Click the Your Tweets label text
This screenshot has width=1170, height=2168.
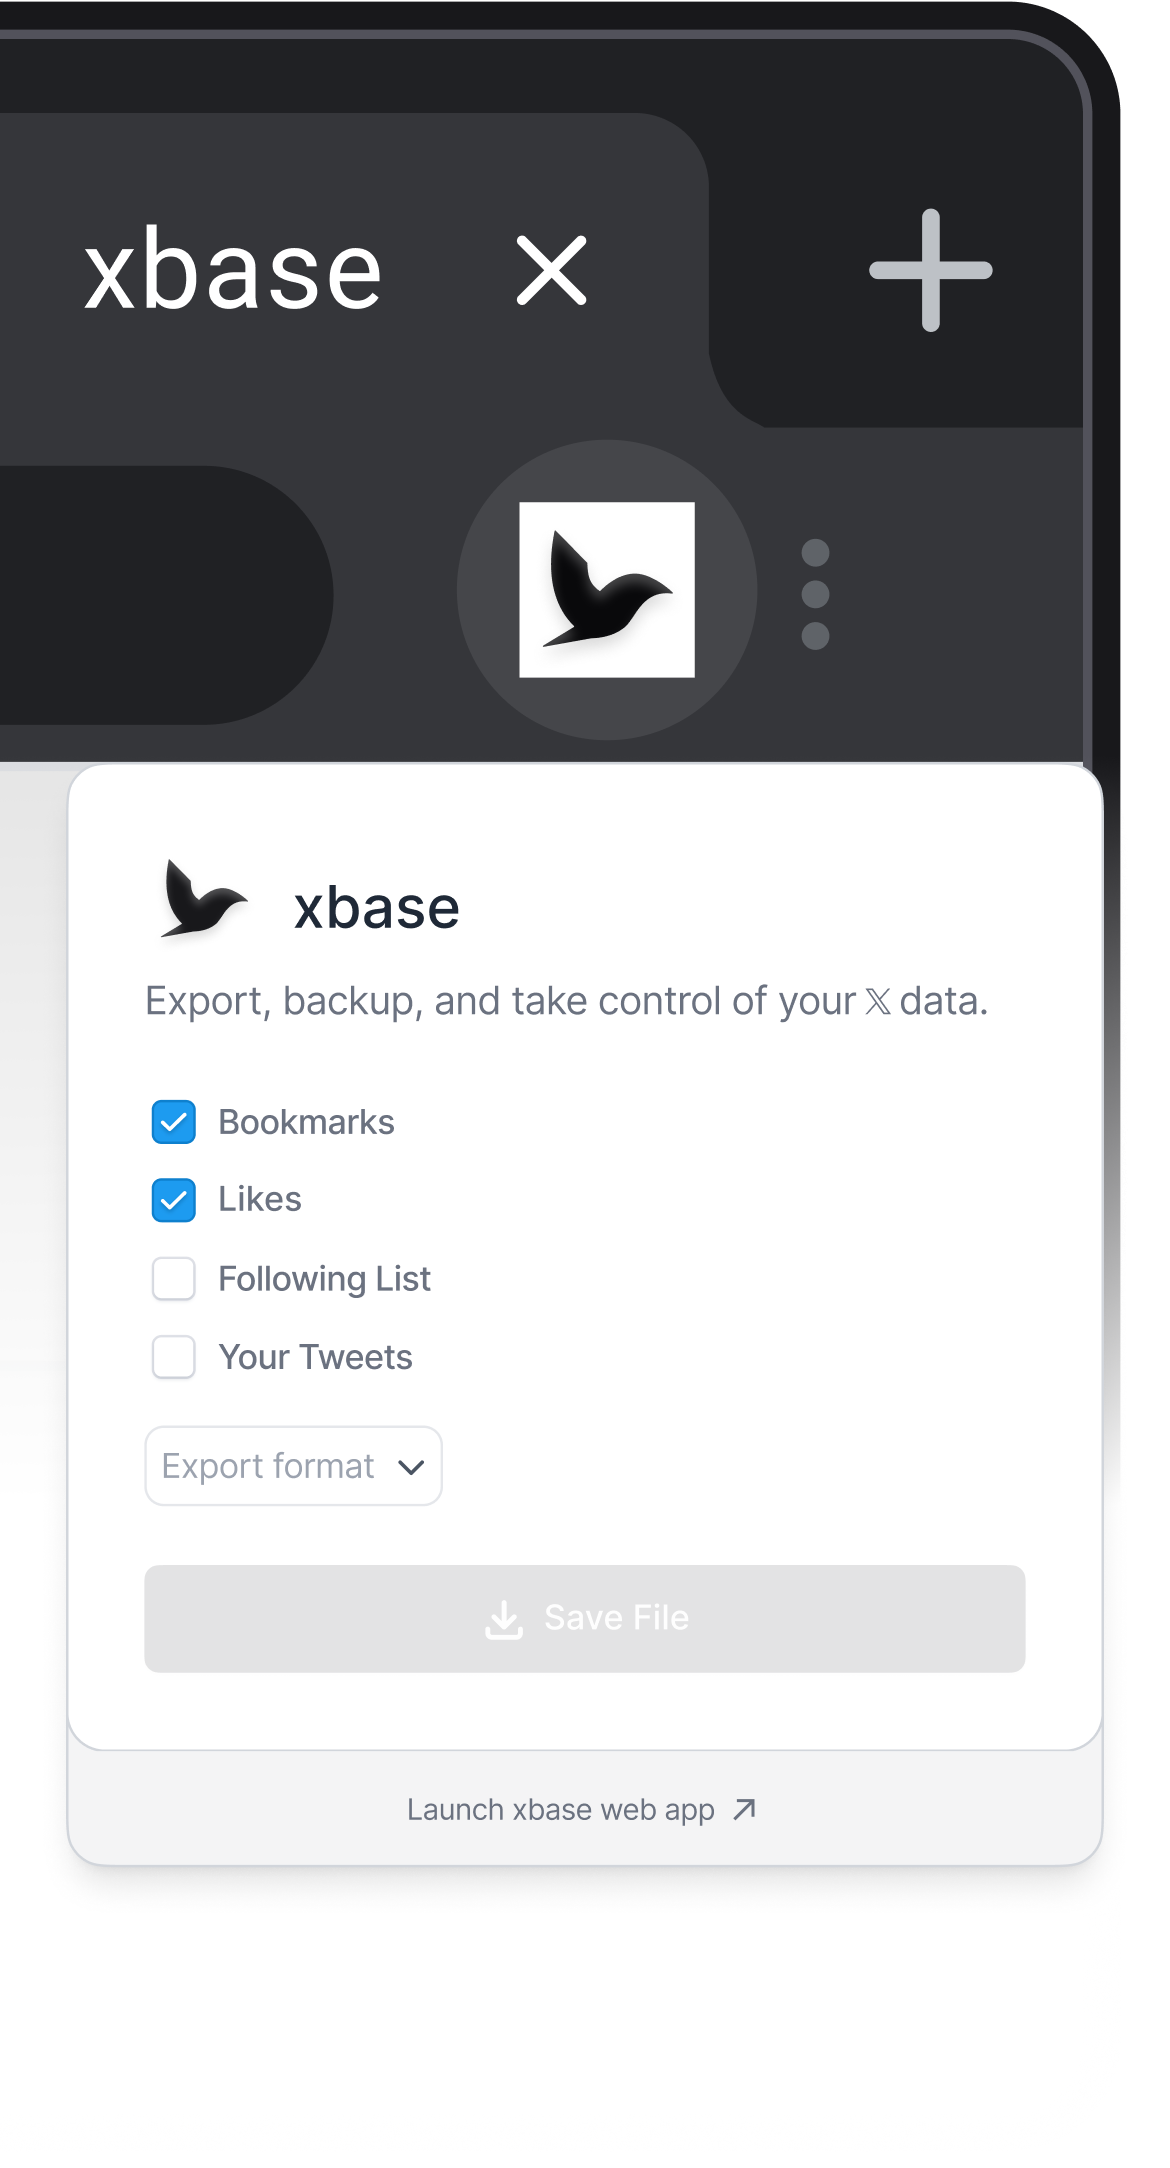pyautogui.click(x=315, y=1357)
